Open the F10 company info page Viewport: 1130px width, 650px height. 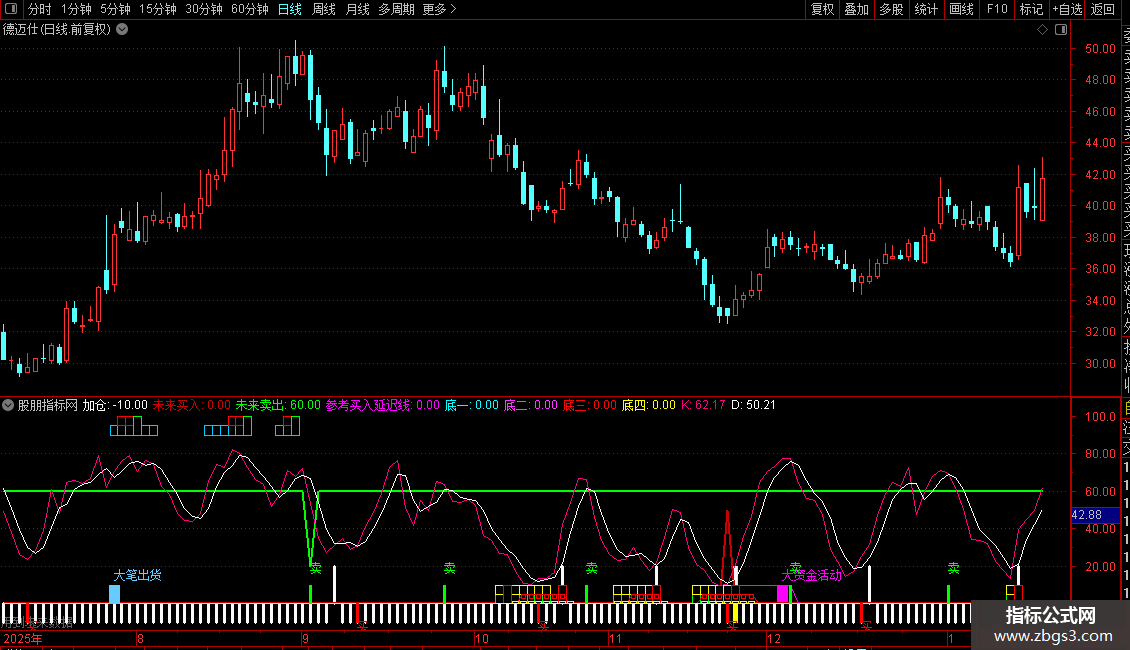pos(997,10)
